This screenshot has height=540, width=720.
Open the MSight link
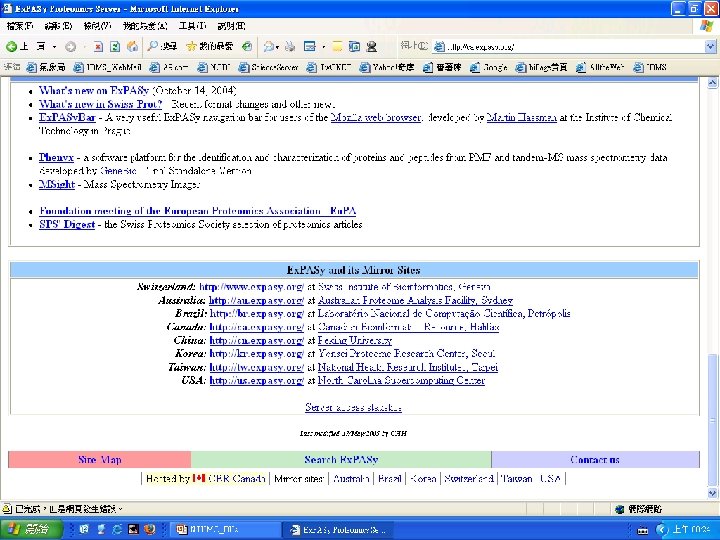[56, 185]
